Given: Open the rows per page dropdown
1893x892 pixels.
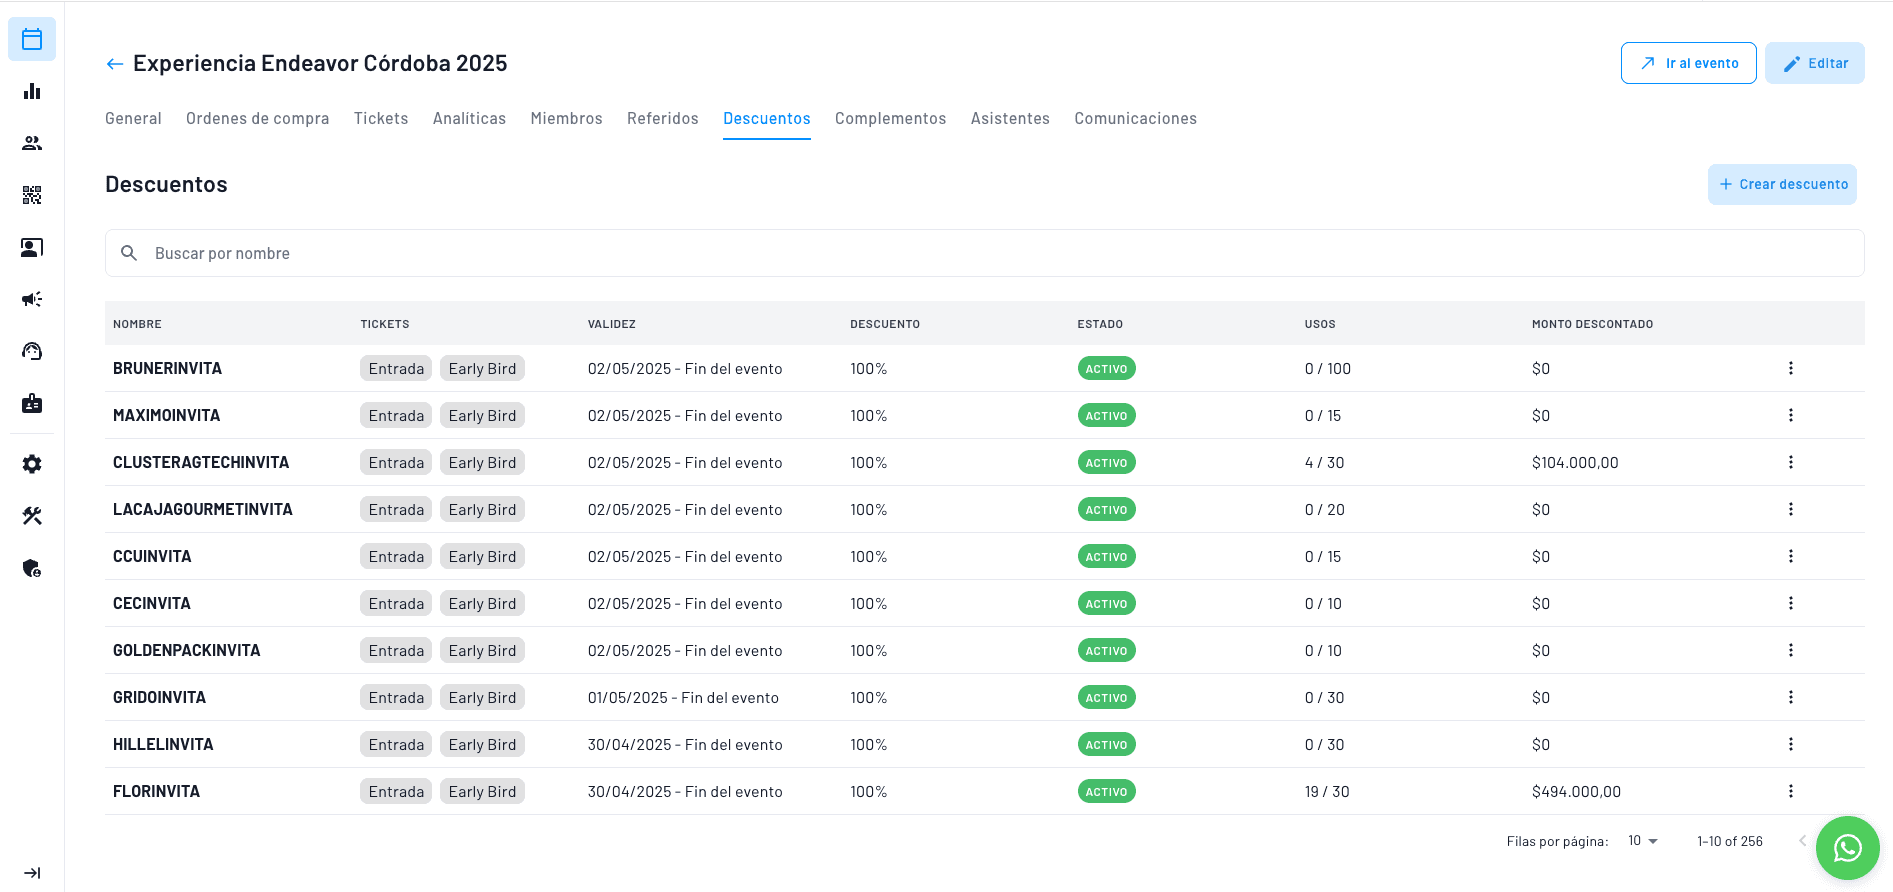Looking at the screenshot, I should pos(1643,841).
